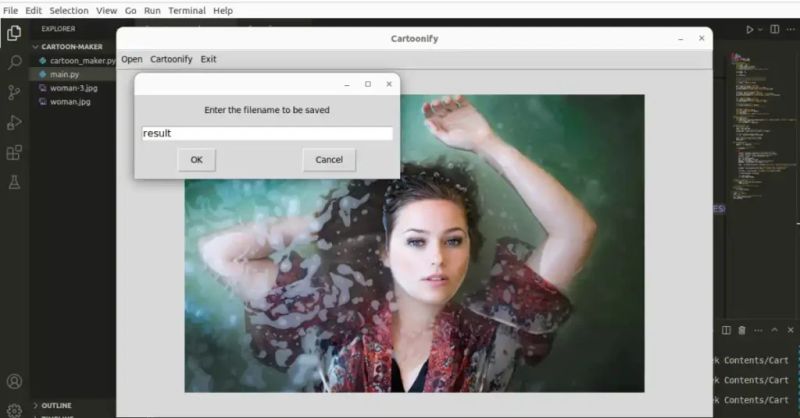Click the code minimap in the editor
Viewport: 800px width, 418px height.
point(761,125)
